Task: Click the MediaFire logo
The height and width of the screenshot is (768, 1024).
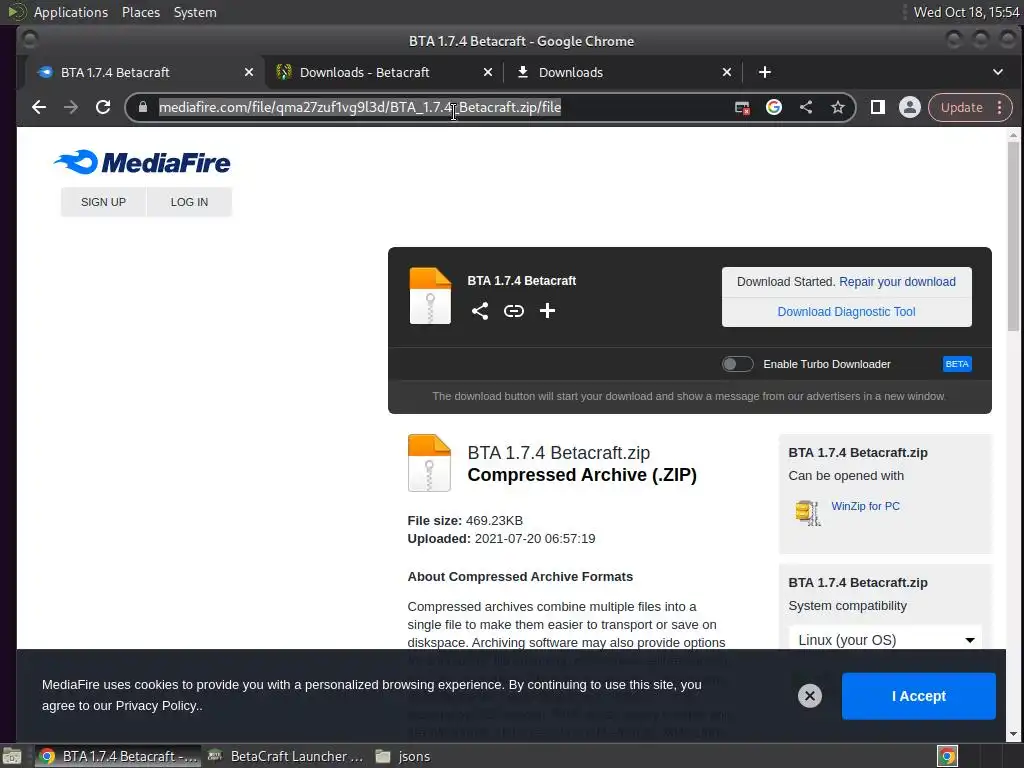Action: tap(142, 163)
